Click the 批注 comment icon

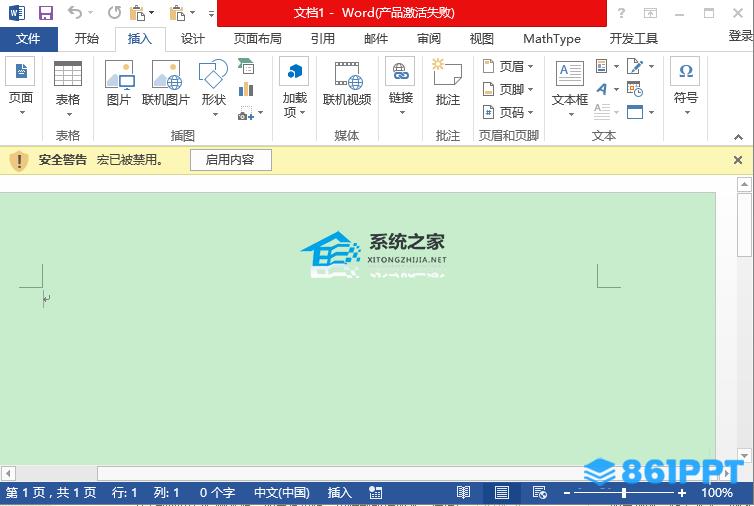447,72
